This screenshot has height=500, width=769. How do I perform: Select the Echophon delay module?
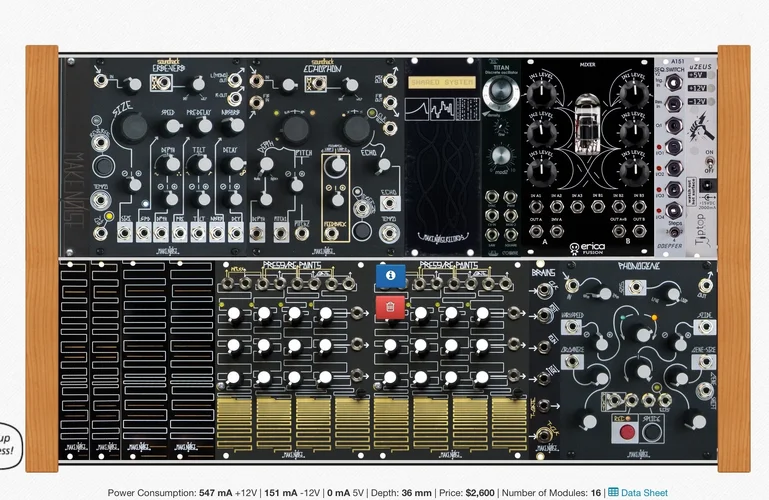pyautogui.click(x=325, y=157)
